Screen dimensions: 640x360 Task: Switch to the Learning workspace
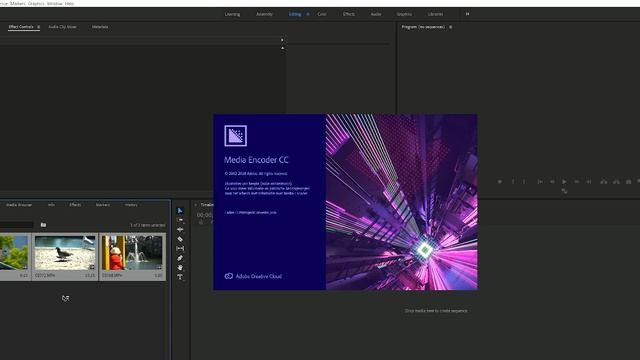pyautogui.click(x=232, y=14)
